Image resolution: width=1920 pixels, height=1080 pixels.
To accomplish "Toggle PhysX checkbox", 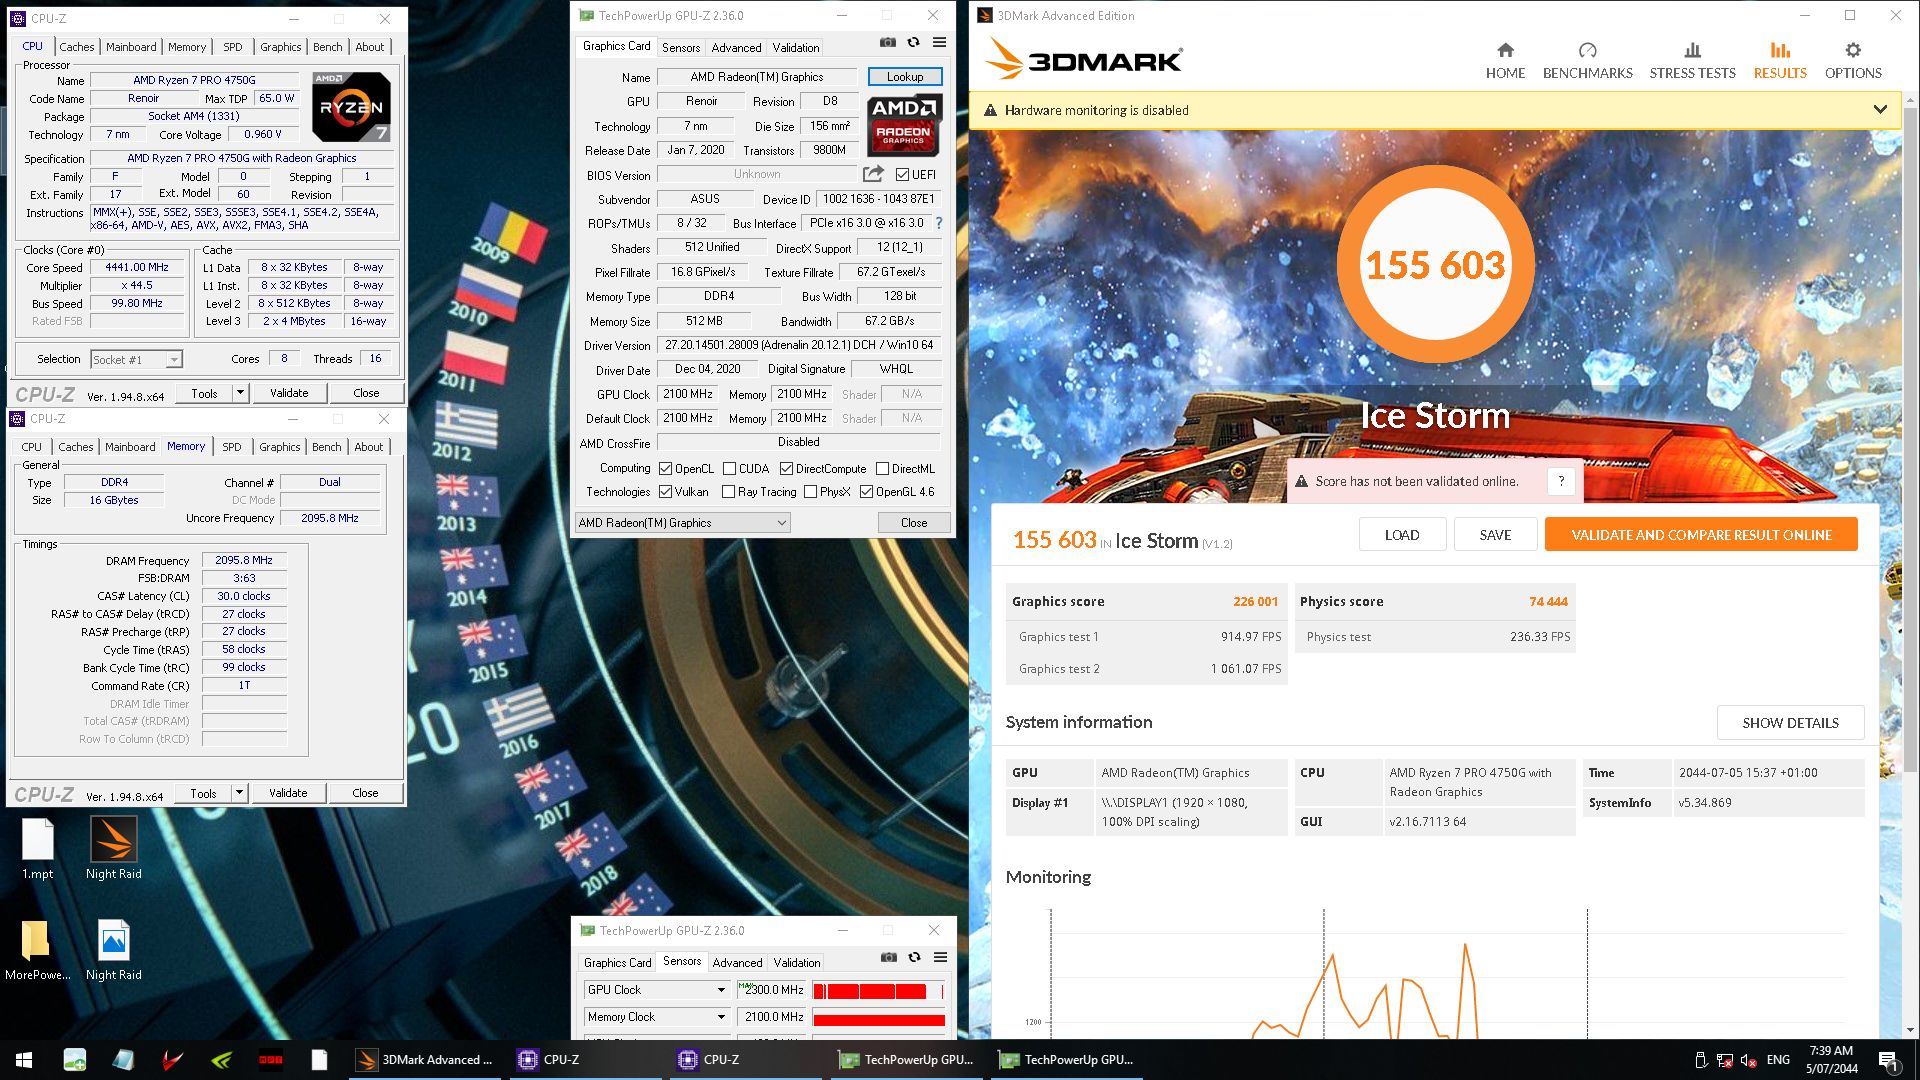I will pos(810,492).
